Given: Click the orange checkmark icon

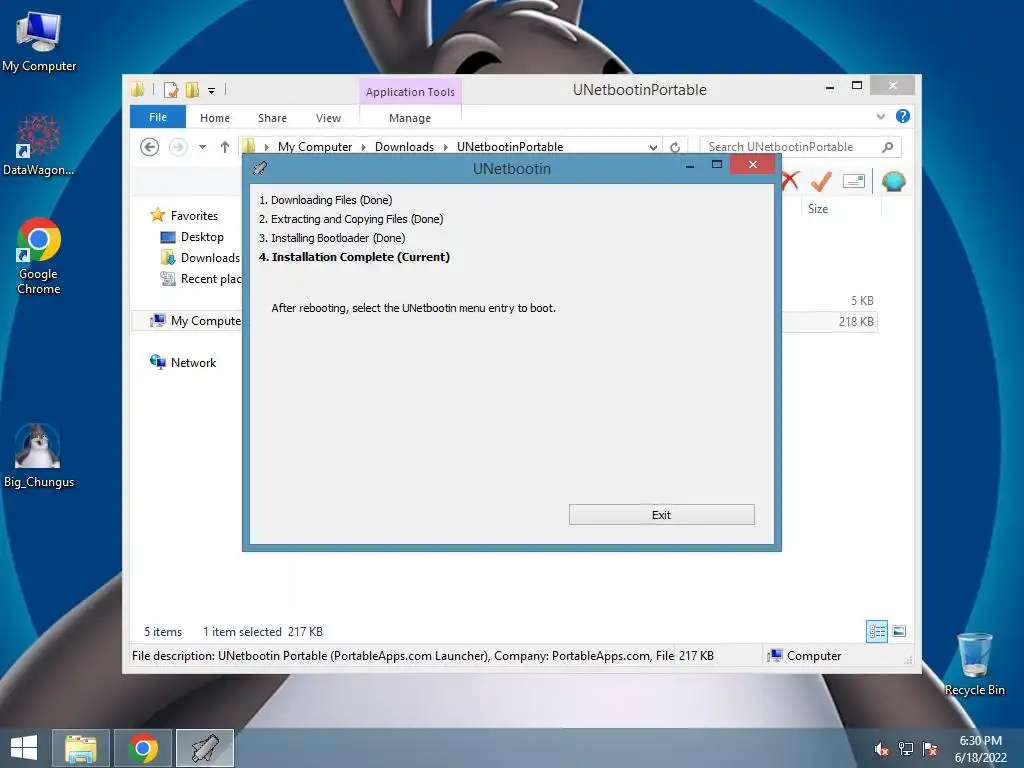Looking at the screenshot, I should tap(821, 181).
